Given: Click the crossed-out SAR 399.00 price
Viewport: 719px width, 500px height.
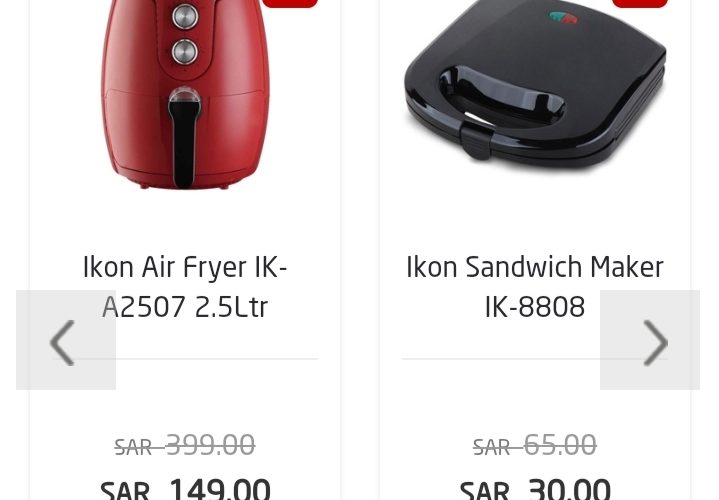Looking at the screenshot, I should [185, 445].
